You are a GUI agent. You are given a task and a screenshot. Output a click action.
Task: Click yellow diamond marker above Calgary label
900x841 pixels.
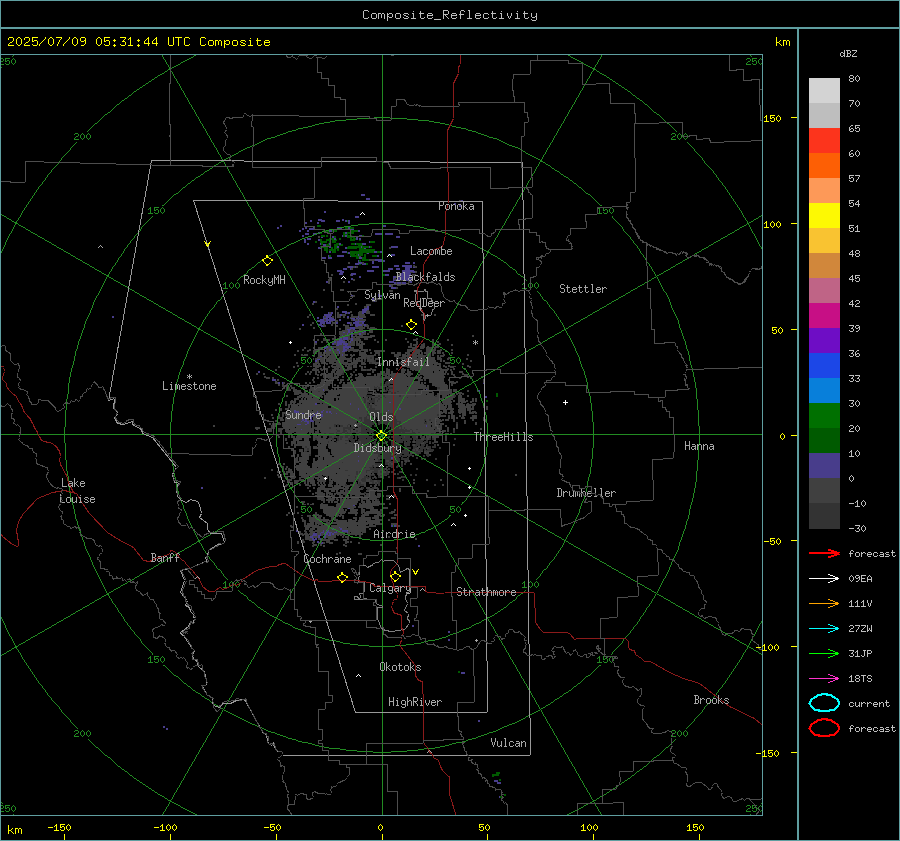tap(395, 576)
